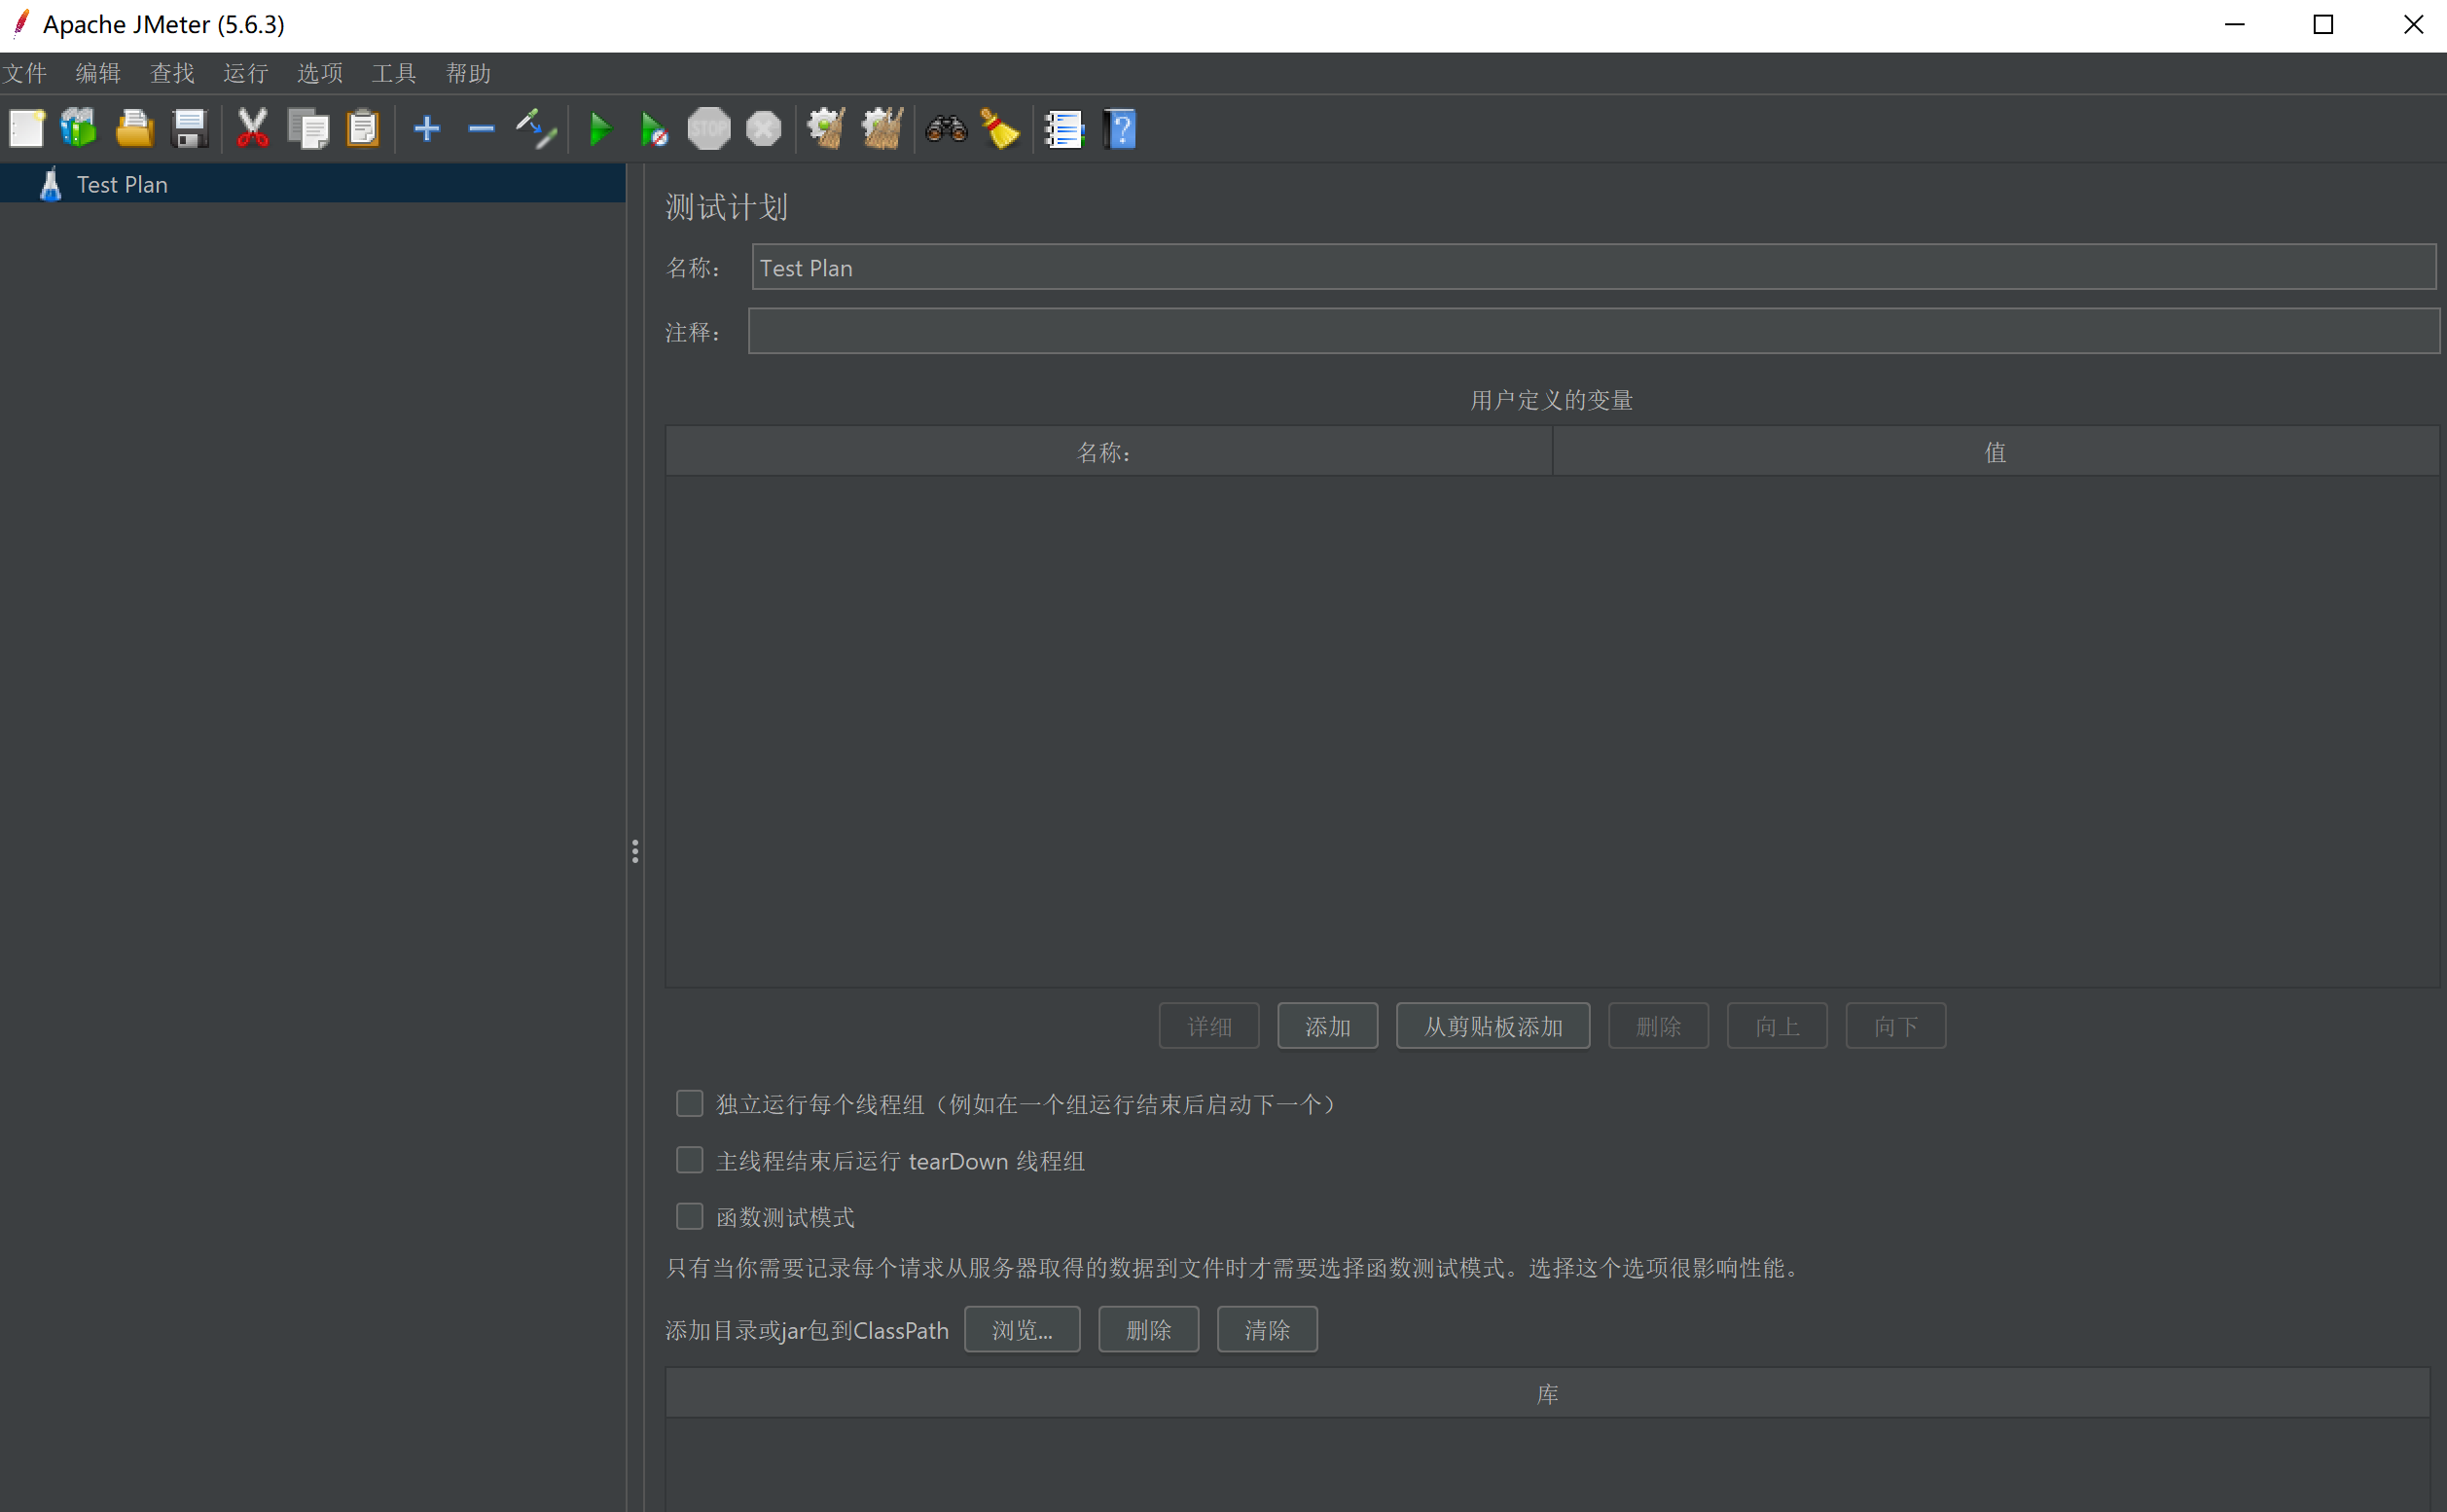Click the 注释 comment input field
The width and height of the screenshot is (2447, 1512).
tap(1594, 331)
